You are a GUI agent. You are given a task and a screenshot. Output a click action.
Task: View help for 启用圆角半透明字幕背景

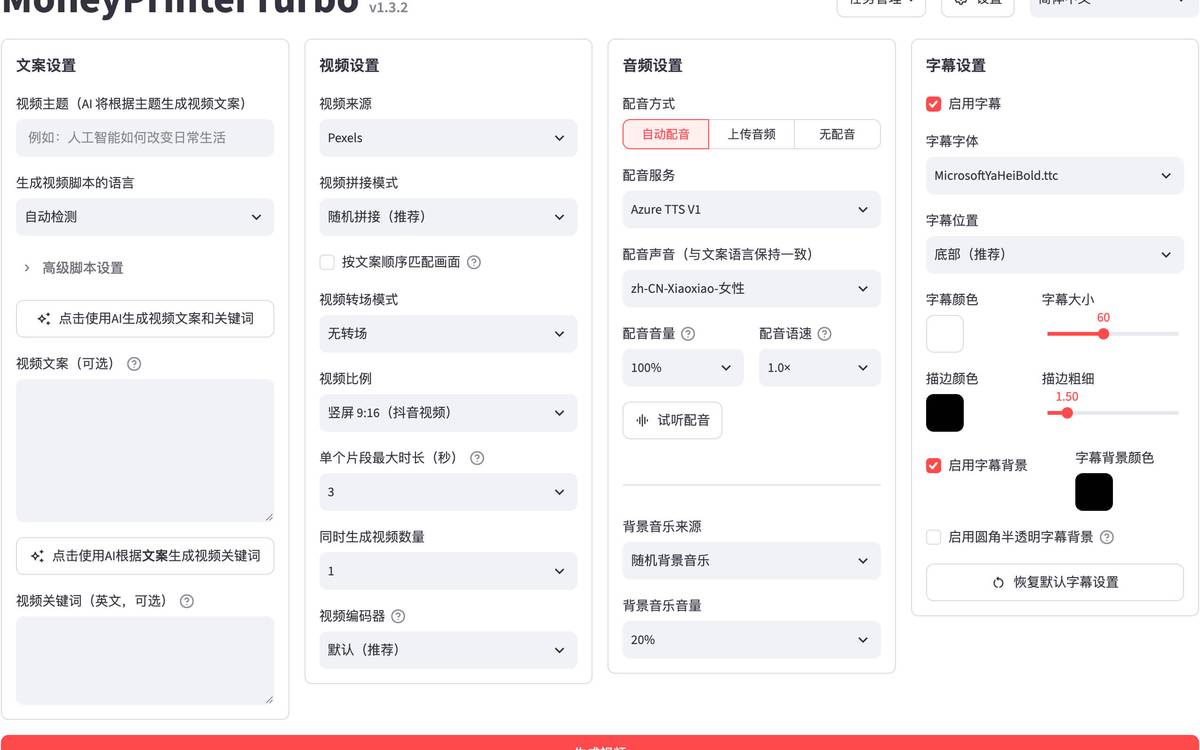coord(1107,537)
